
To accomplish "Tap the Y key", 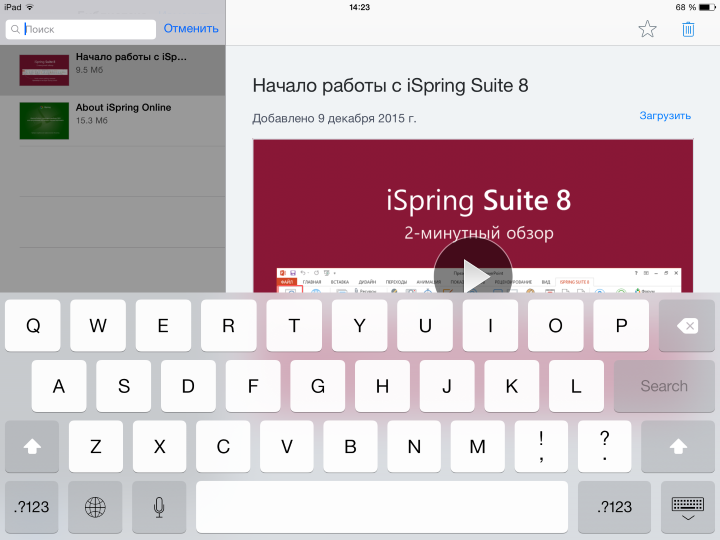I will click(360, 326).
